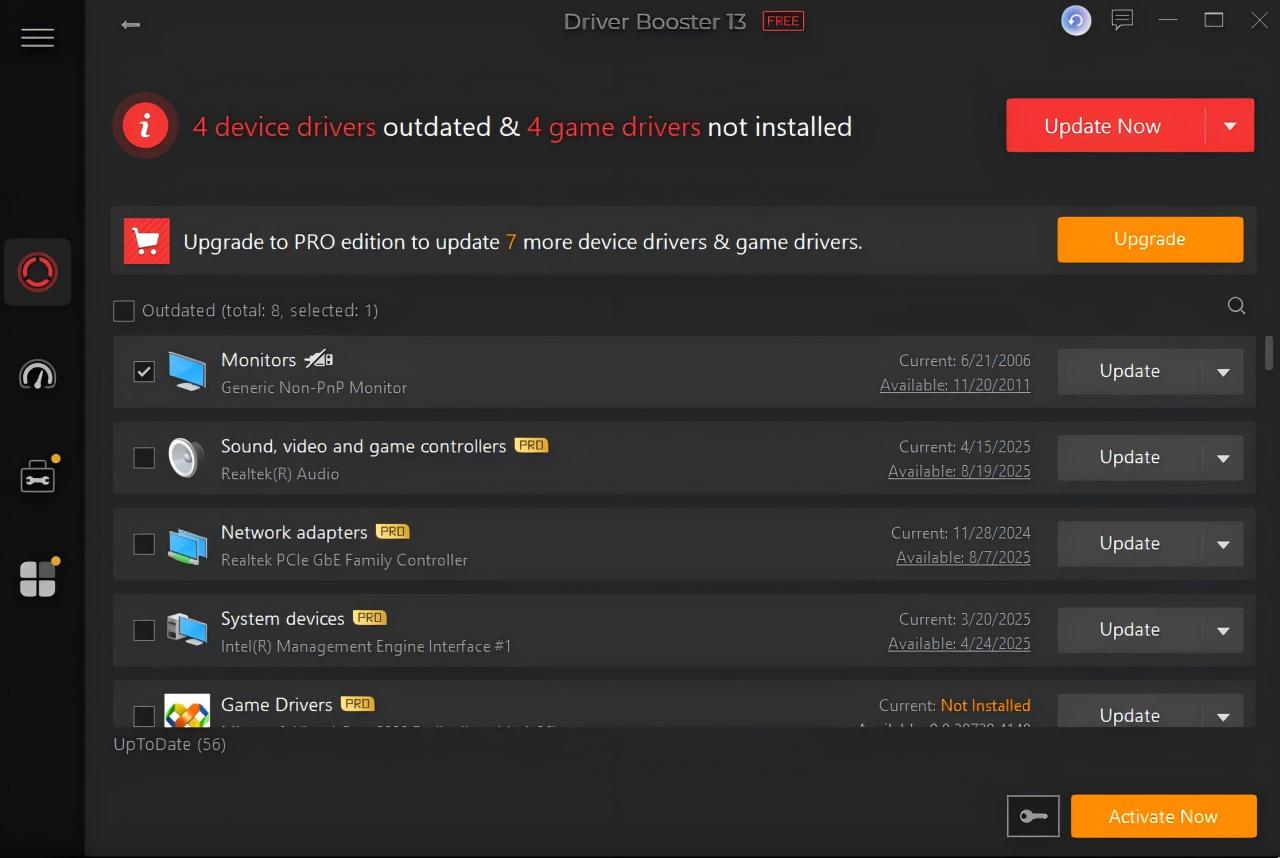The image size is (1280, 858).
Task: Open the System devices Update dropdown arrow
Action: [1223, 630]
